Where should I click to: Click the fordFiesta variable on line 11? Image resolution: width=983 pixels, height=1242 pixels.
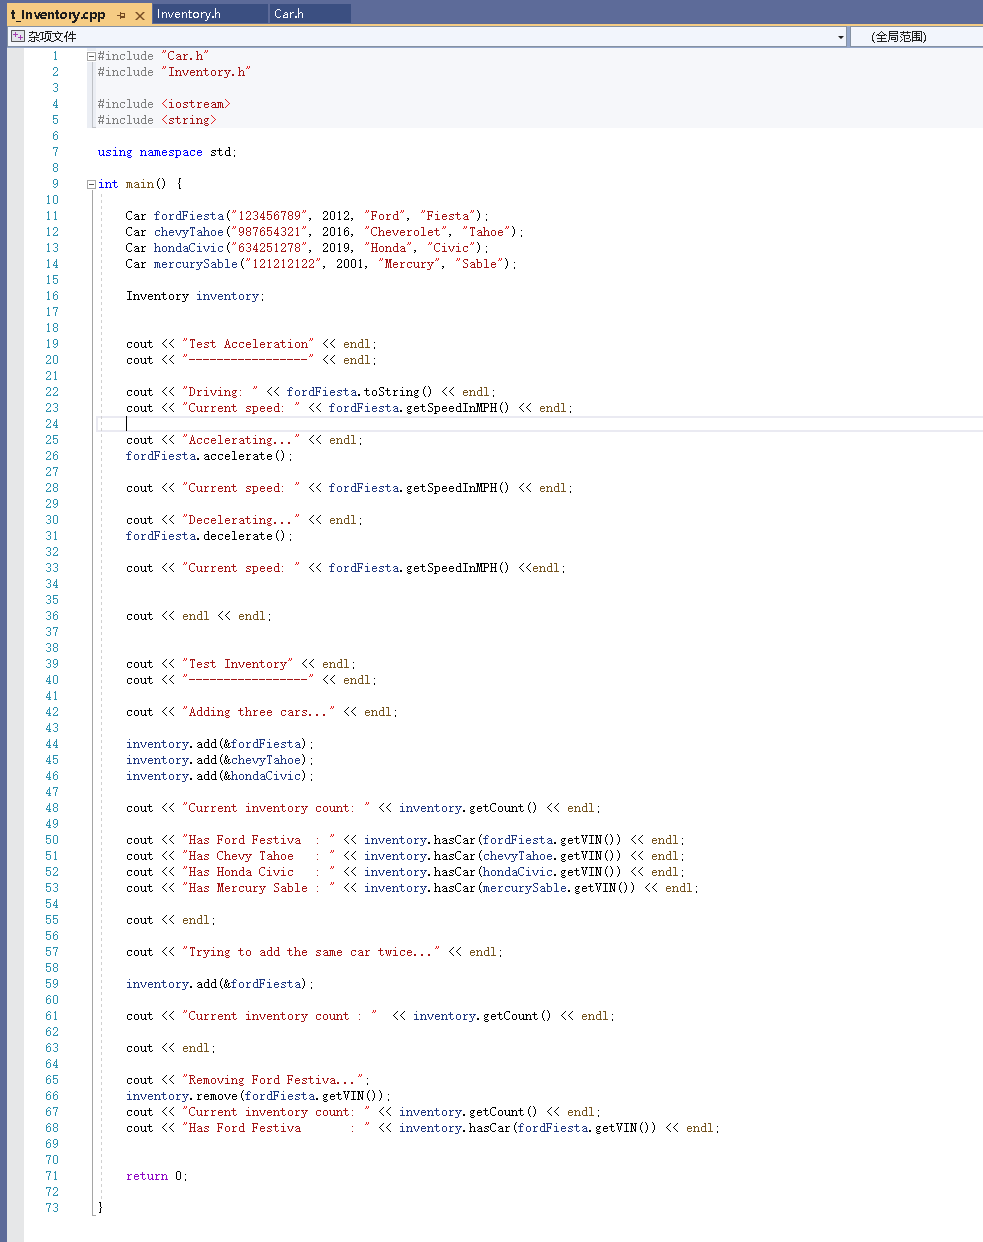click(188, 215)
